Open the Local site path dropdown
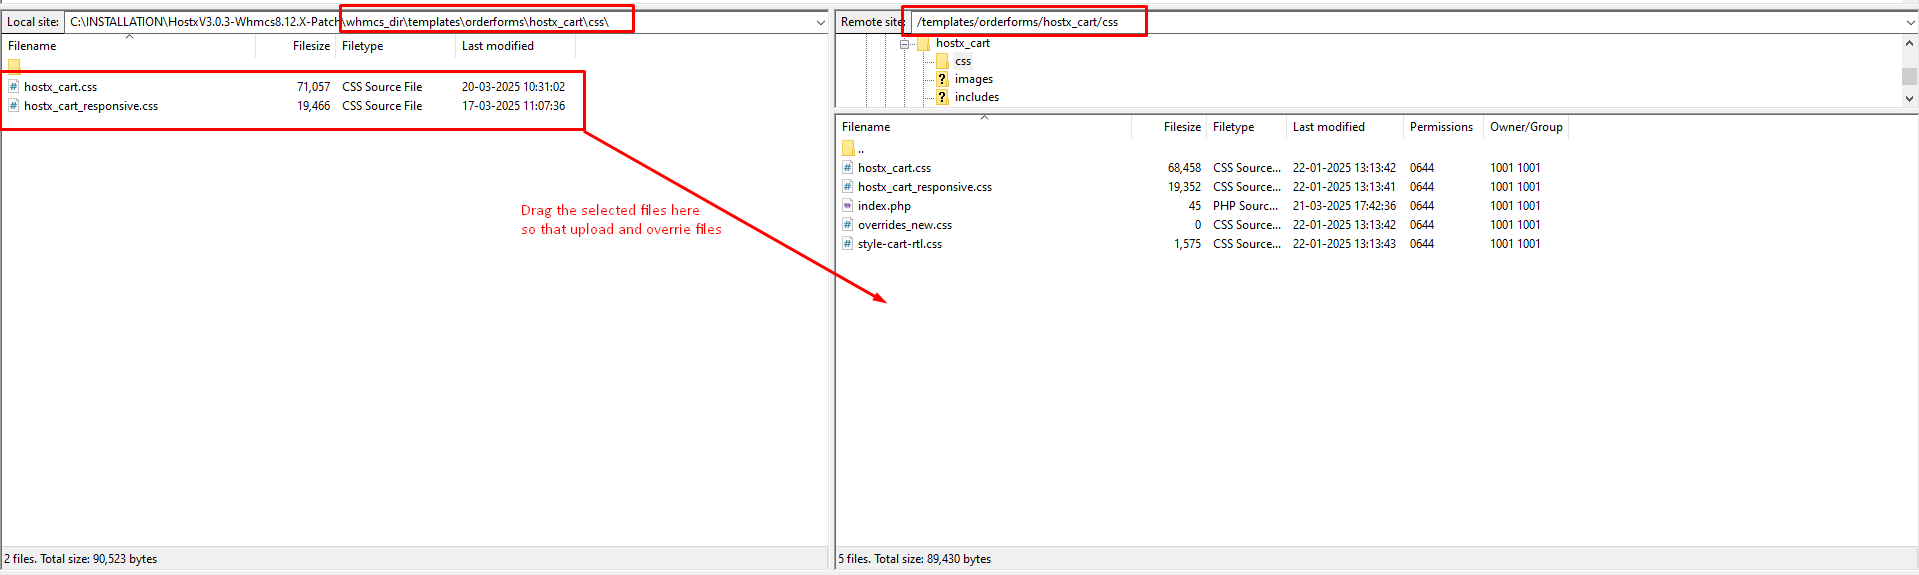1919x575 pixels. (820, 22)
